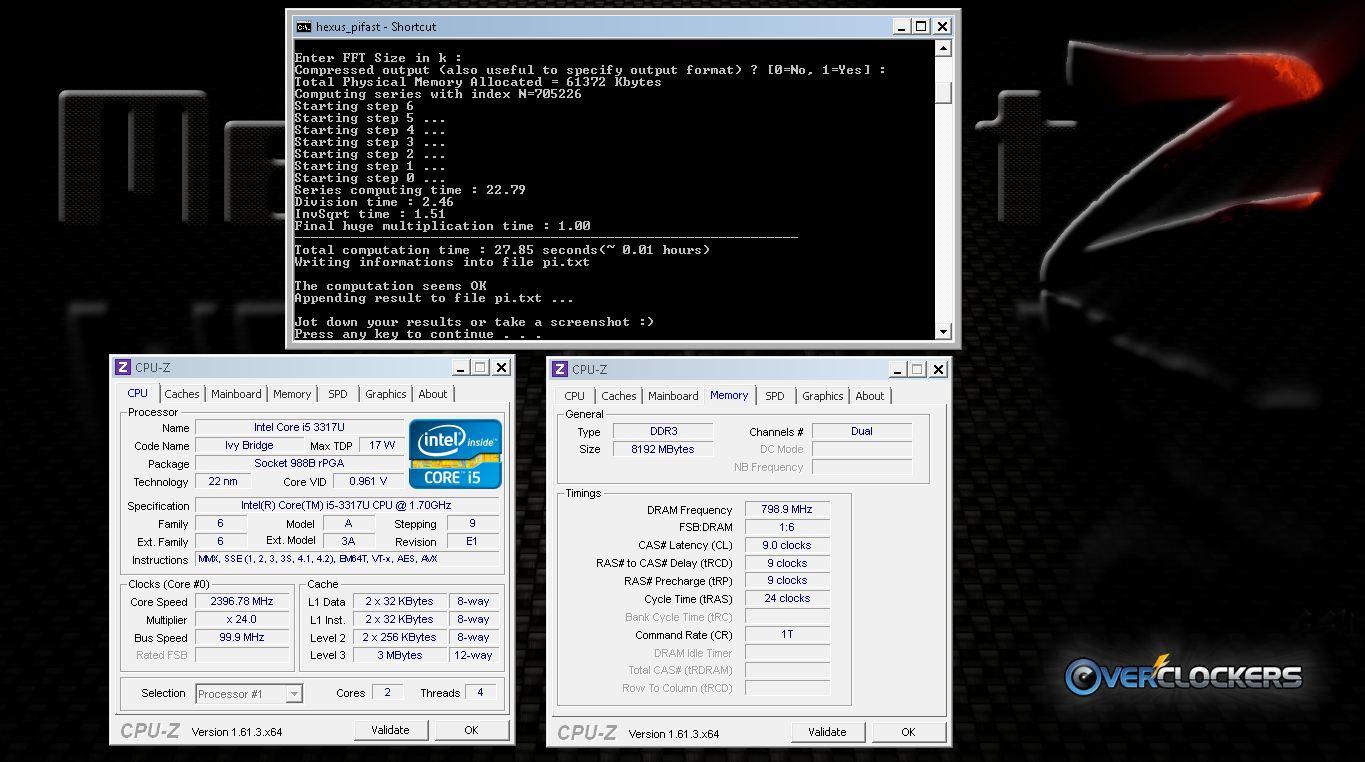
Task: Open the Memory tab in left CPU-Z window
Action: (292, 394)
